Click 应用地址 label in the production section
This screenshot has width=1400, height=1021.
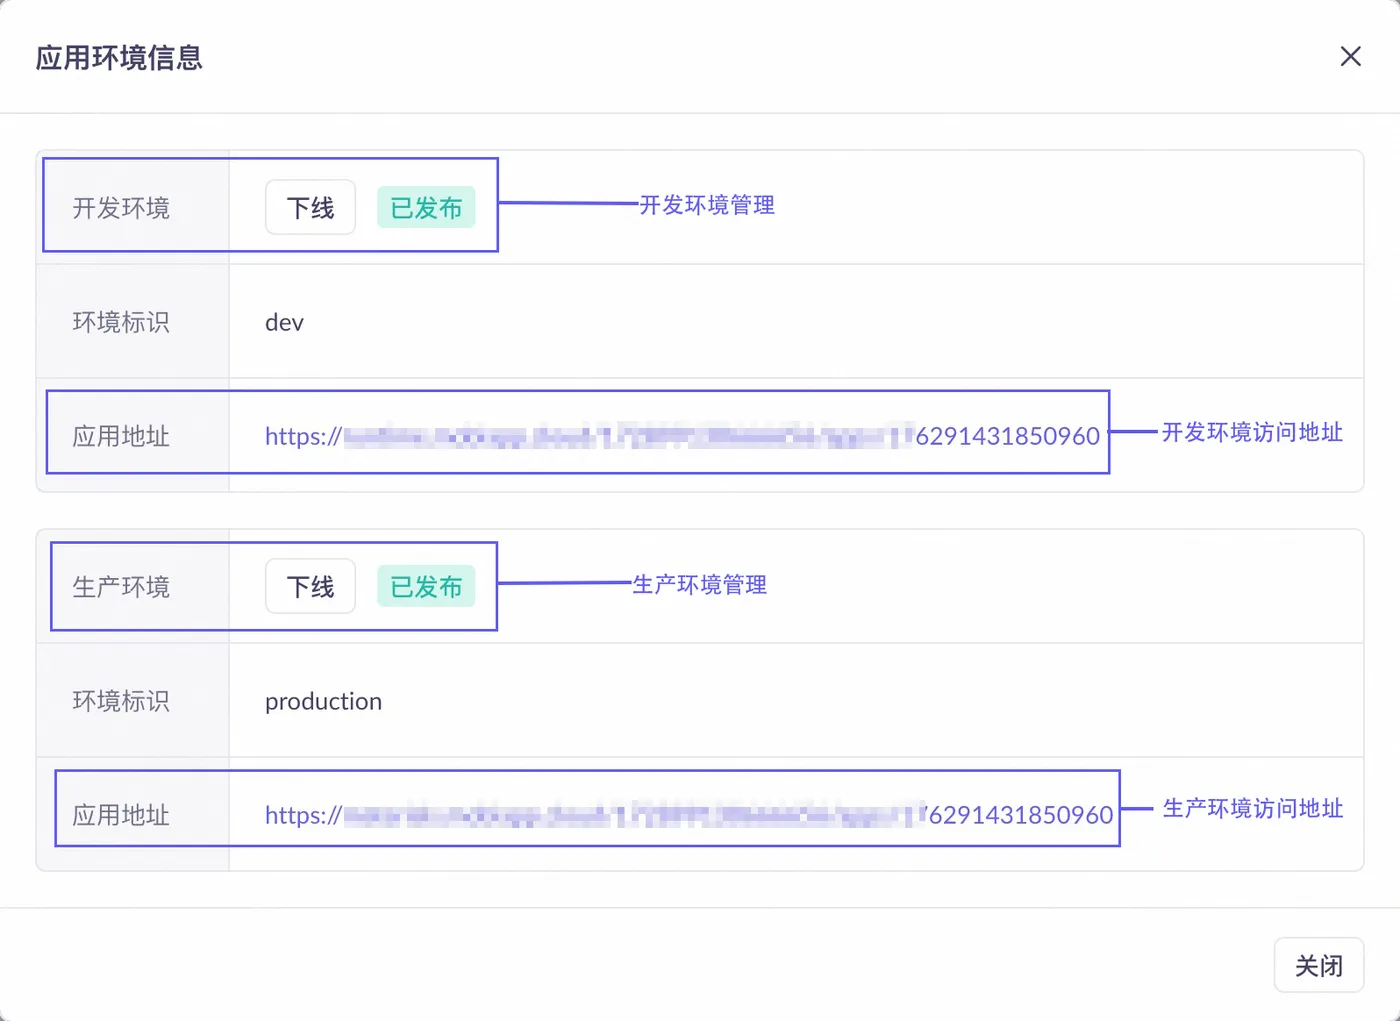[x=121, y=816]
